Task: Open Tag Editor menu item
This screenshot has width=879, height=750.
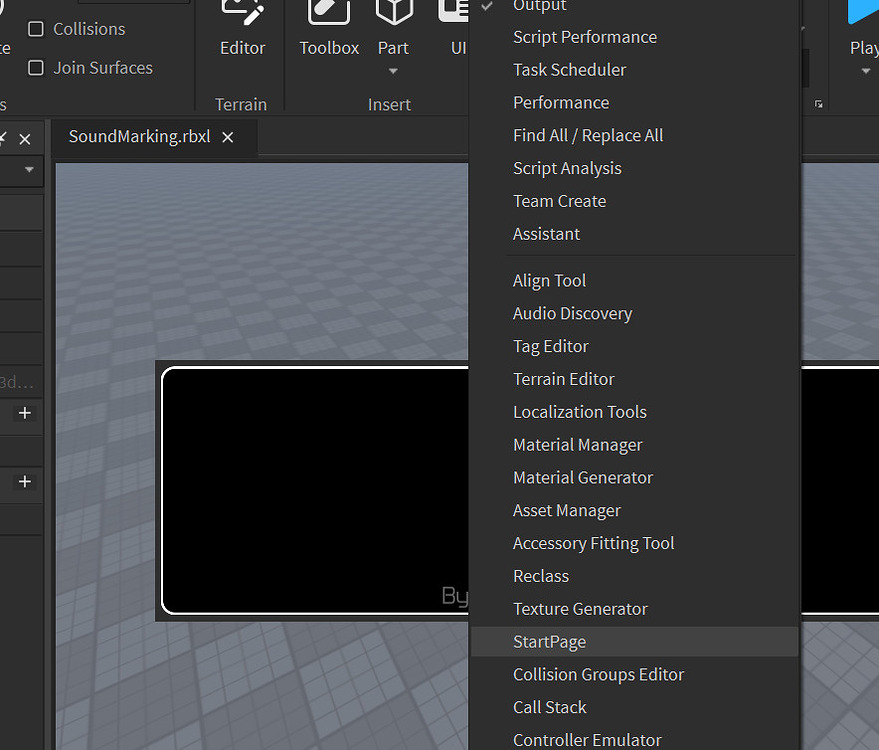Action: [x=634, y=346]
